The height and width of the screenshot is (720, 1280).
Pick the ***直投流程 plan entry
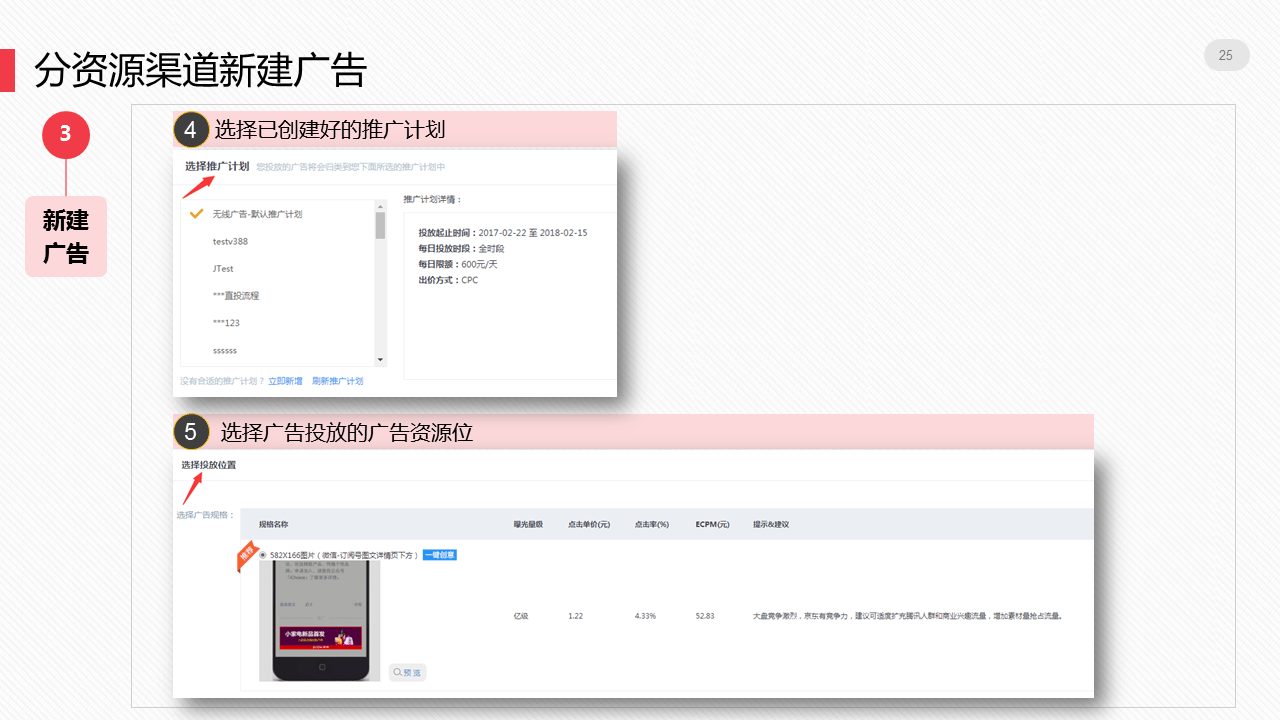236,296
